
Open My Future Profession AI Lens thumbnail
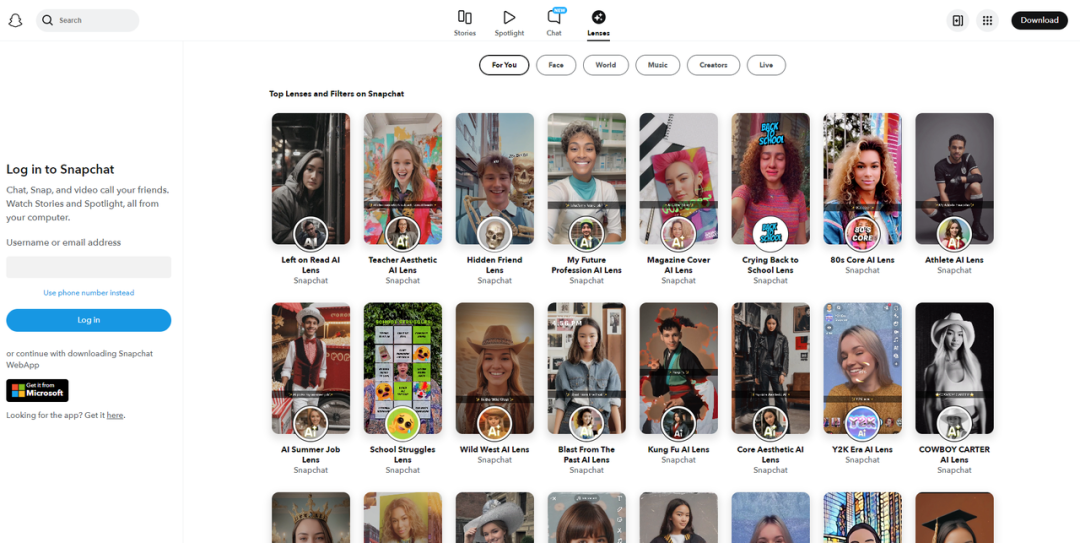[x=587, y=178]
